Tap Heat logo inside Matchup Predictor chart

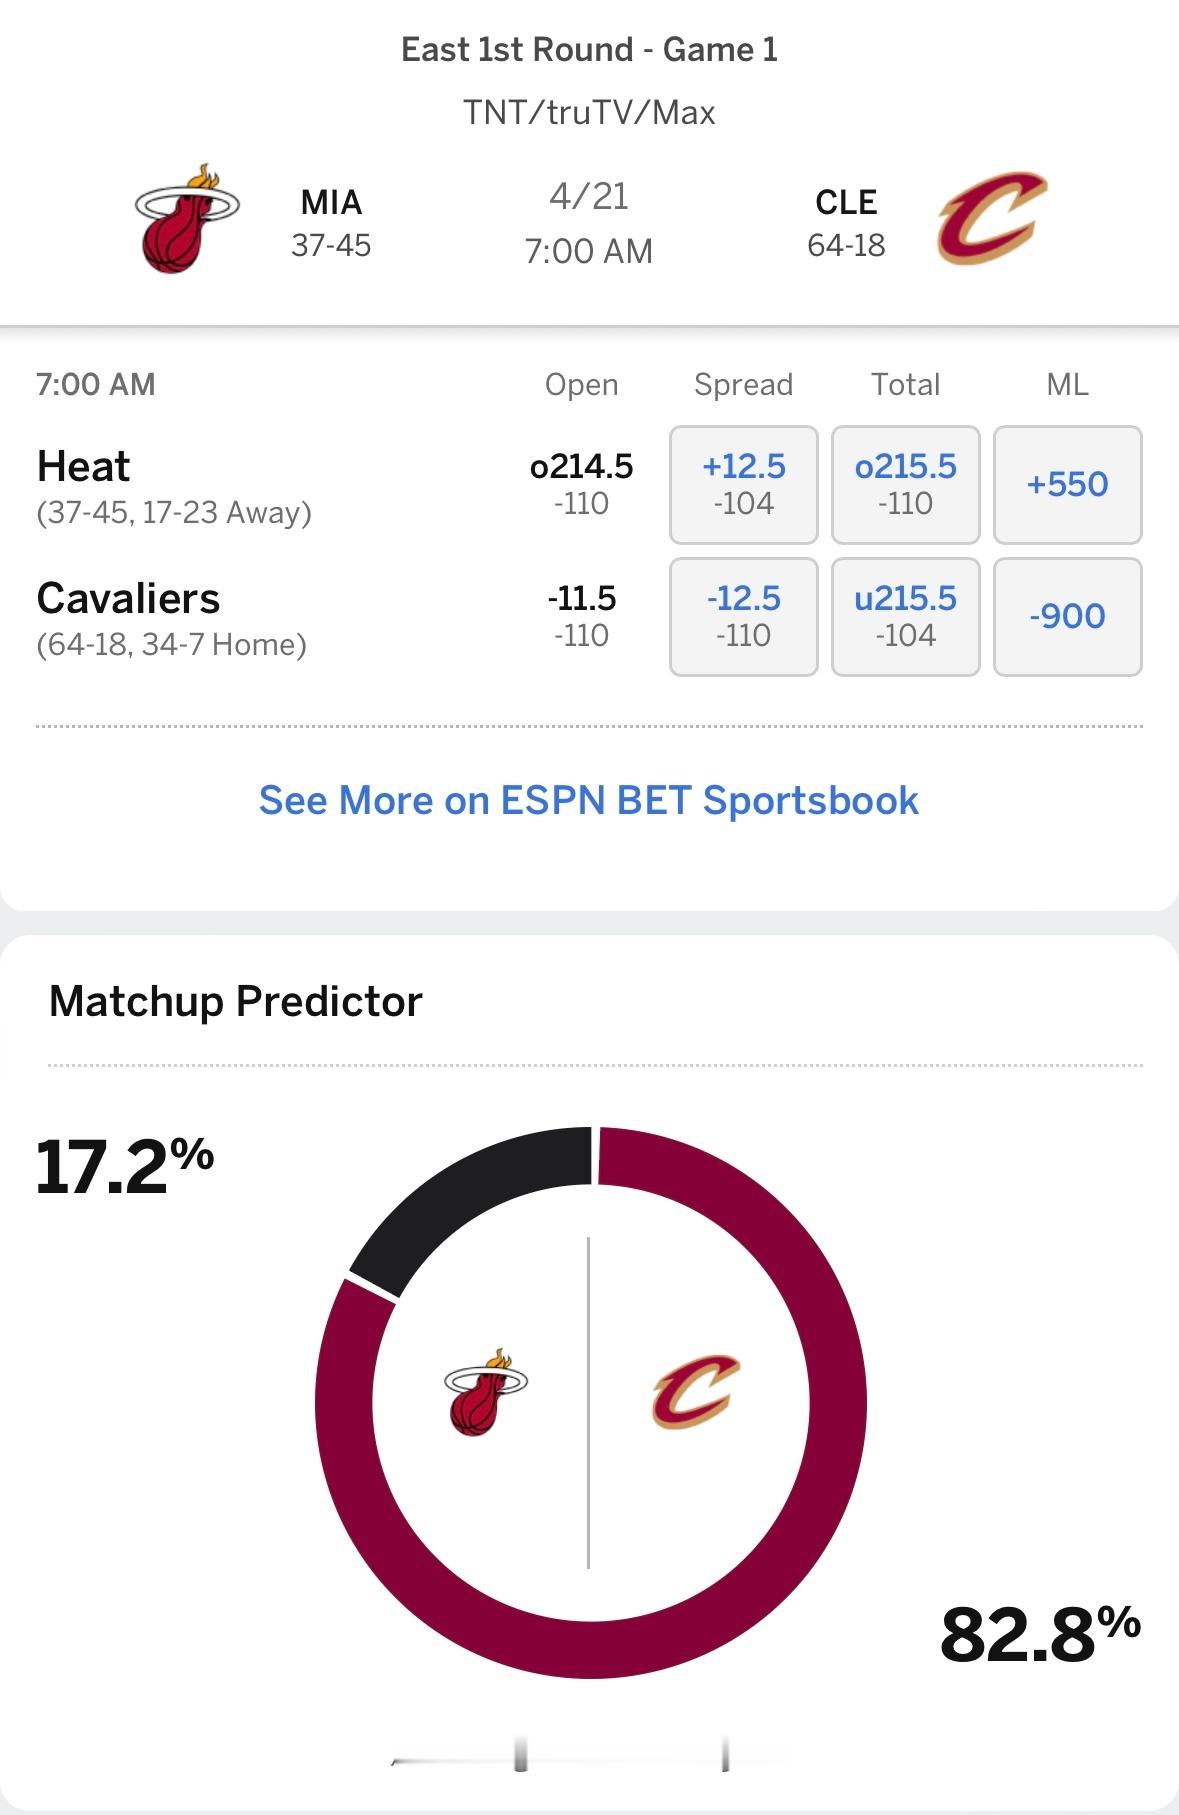point(486,1392)
